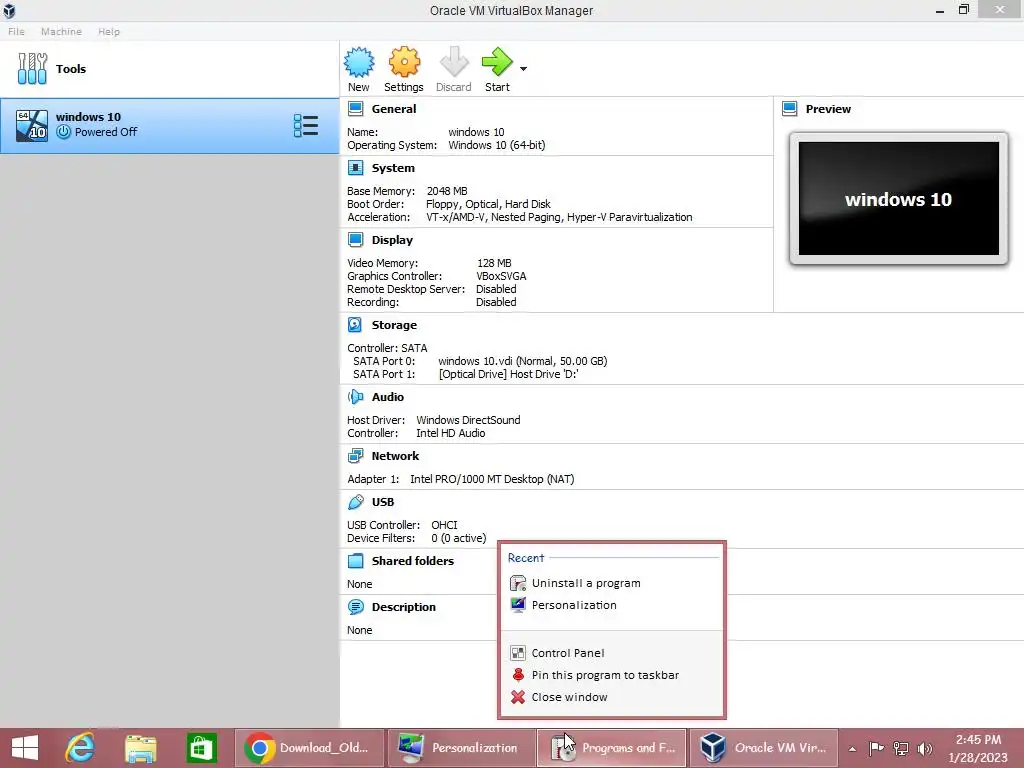
Task: Click the Preview panel icon
Action: 790,108
